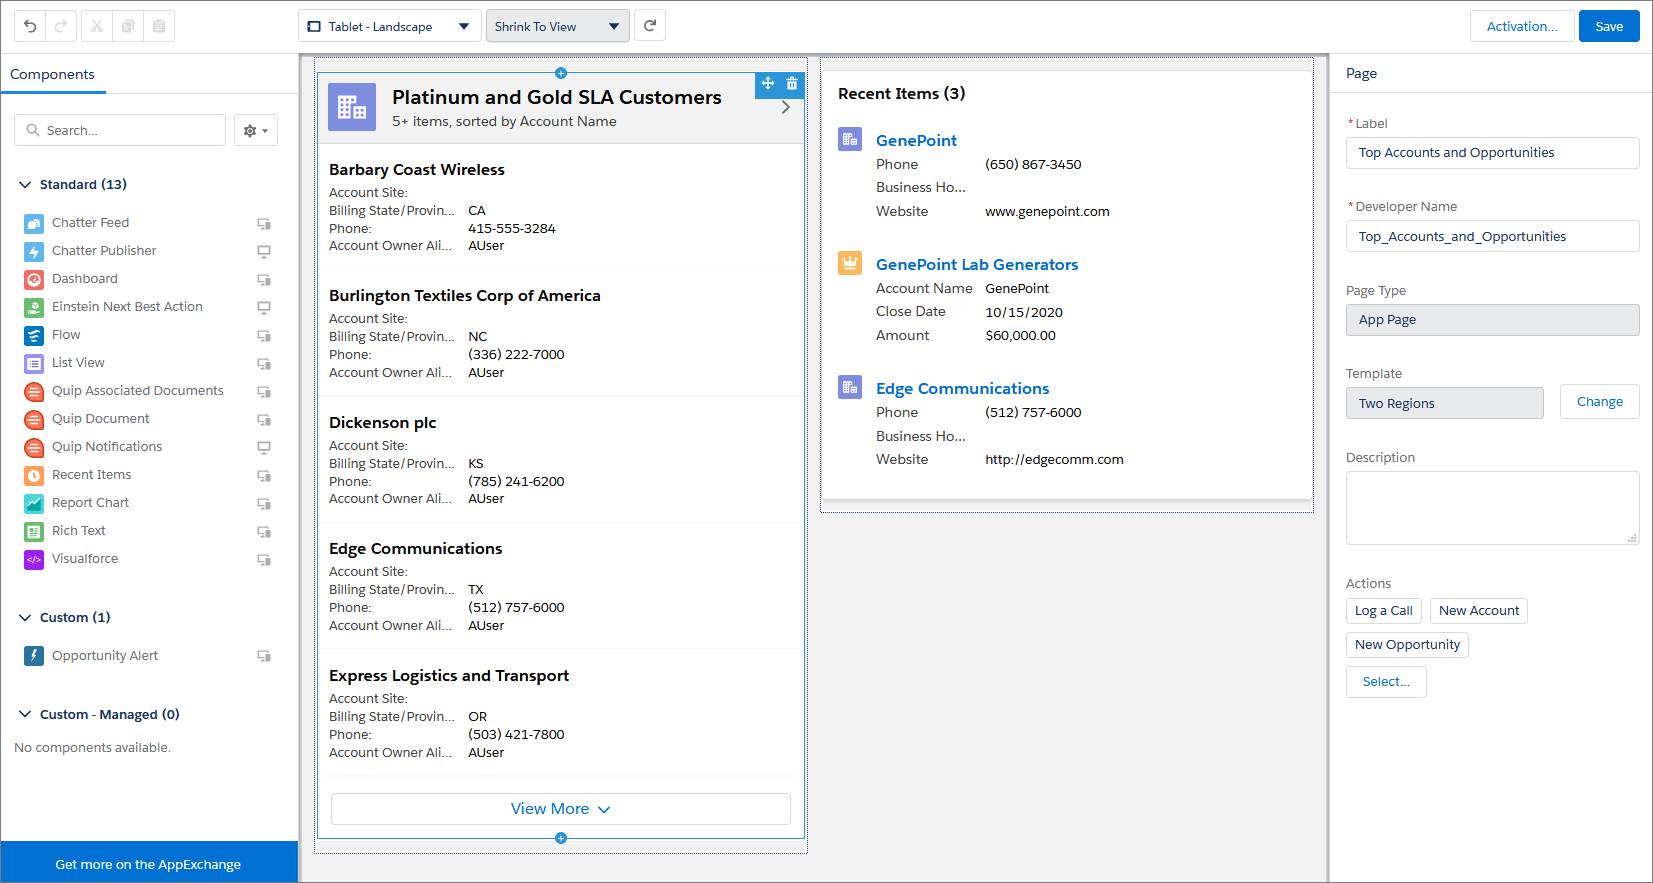Click the Developer Name input field

(1492, 236)
